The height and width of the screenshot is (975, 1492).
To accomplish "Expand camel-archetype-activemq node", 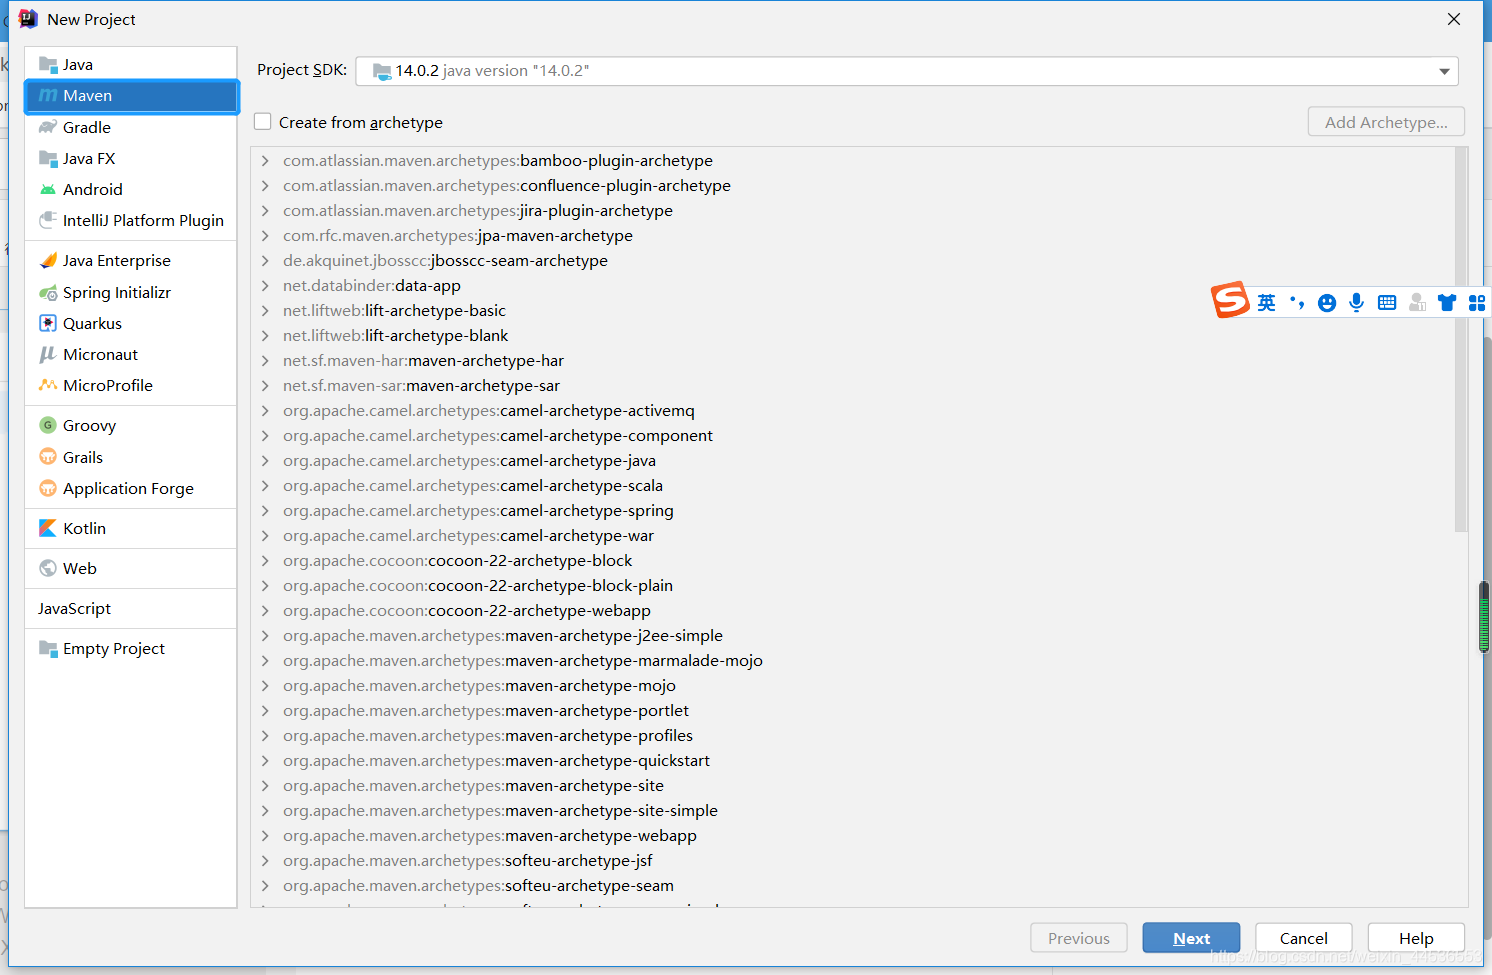I will 265,410.
